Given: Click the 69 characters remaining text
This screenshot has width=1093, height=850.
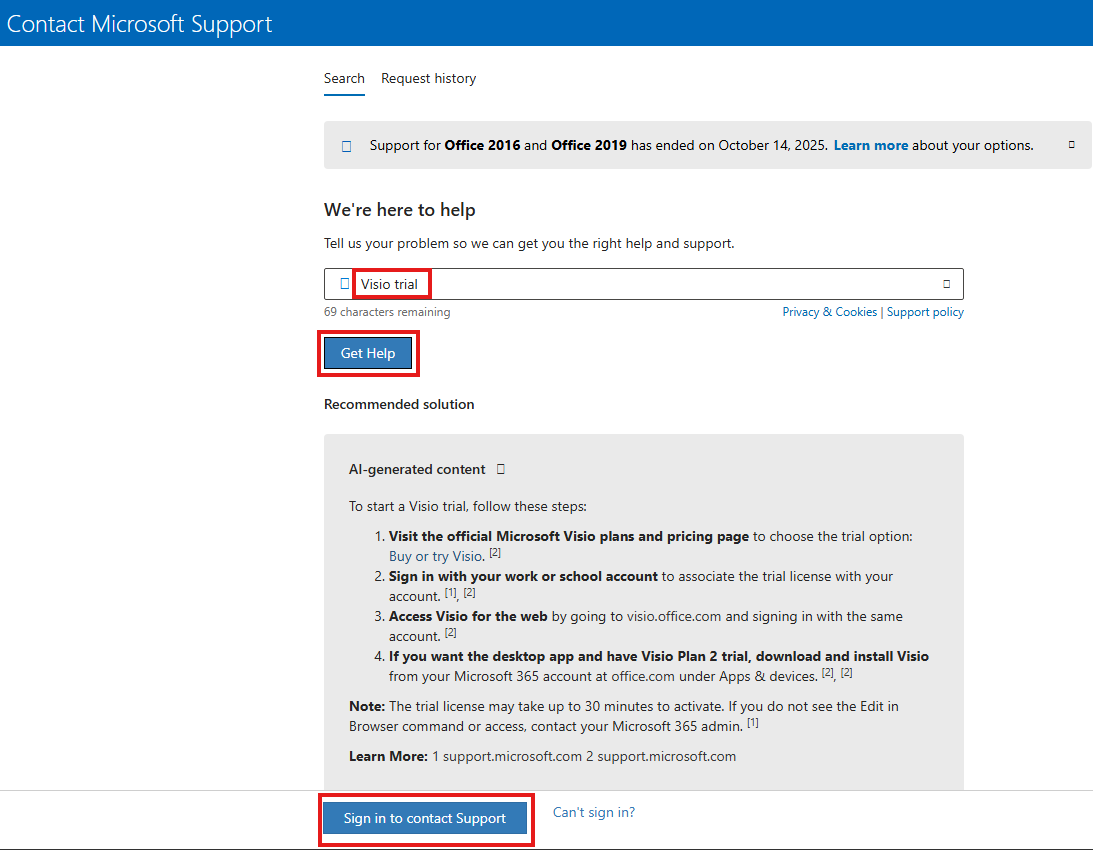Looking at the screenshot, I should point(387,312).
